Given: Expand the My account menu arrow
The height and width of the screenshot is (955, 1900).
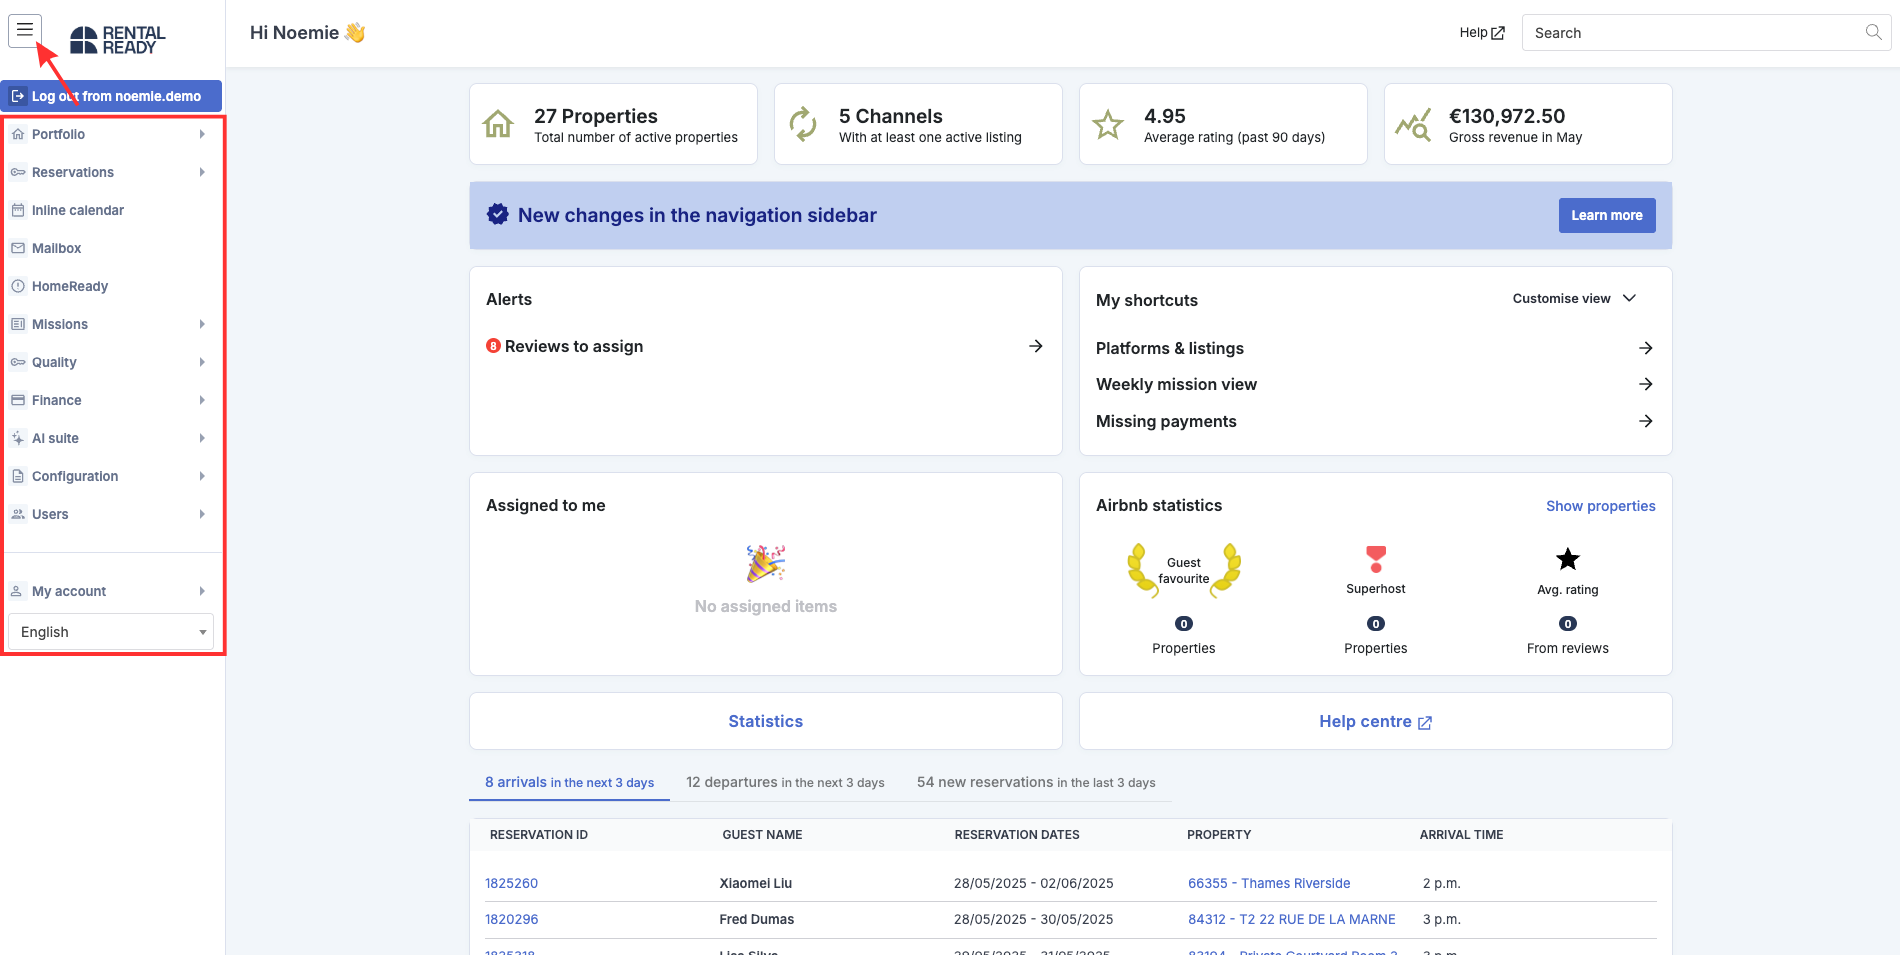Looking at the screenshot, I should pyautogui.click(x=202, y=591).
